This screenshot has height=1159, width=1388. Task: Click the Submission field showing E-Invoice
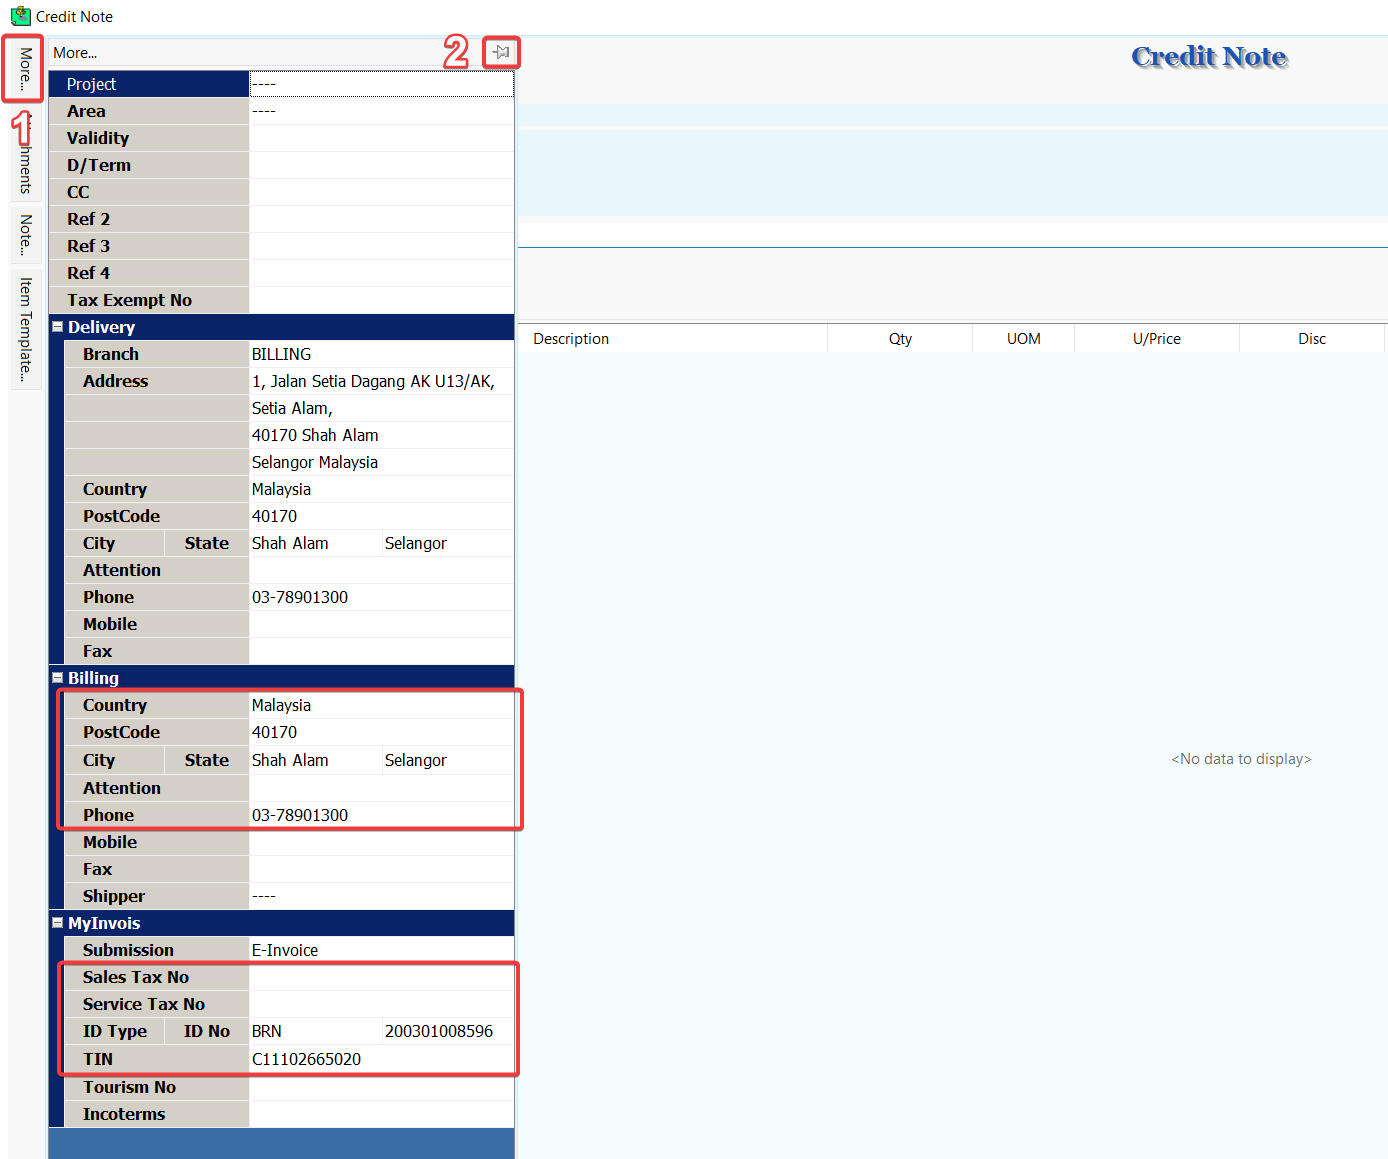(x=380, y=950)
